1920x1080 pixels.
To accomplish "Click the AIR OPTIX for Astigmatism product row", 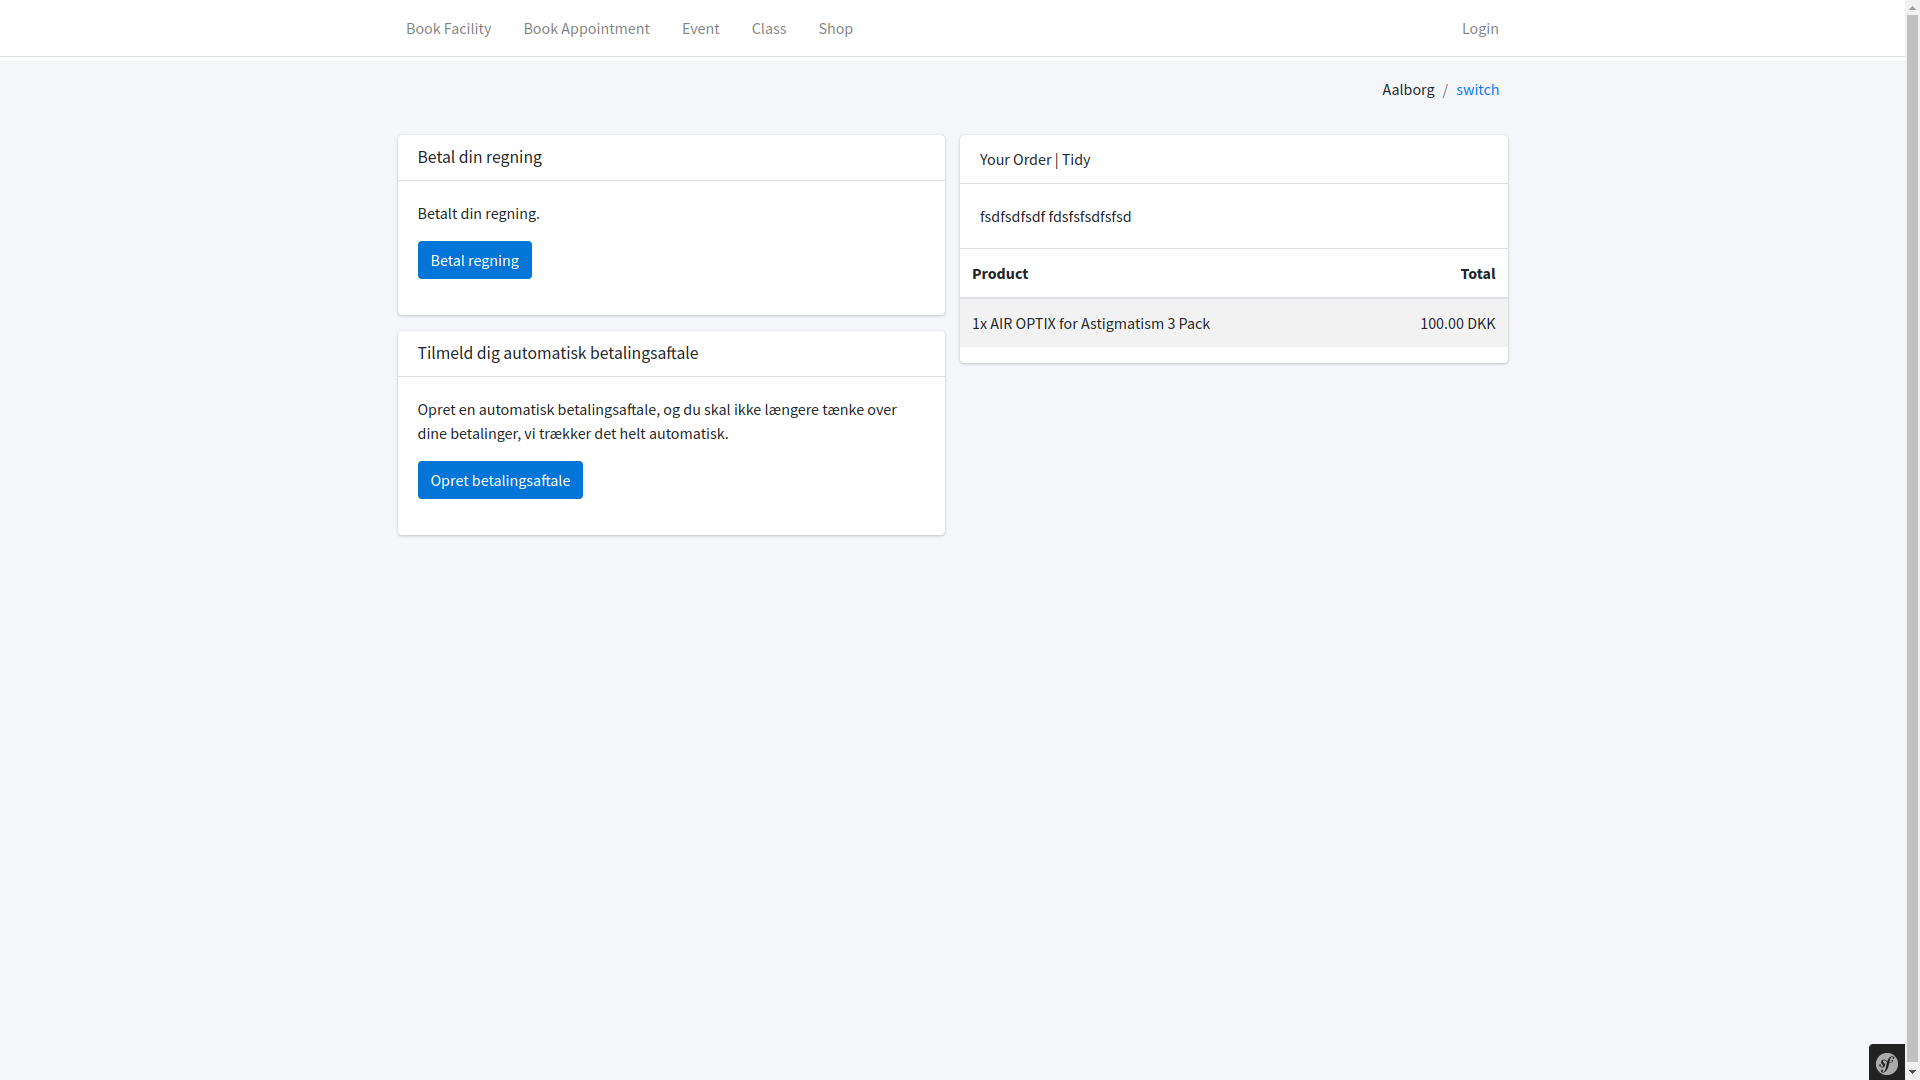I will 1090,323.
